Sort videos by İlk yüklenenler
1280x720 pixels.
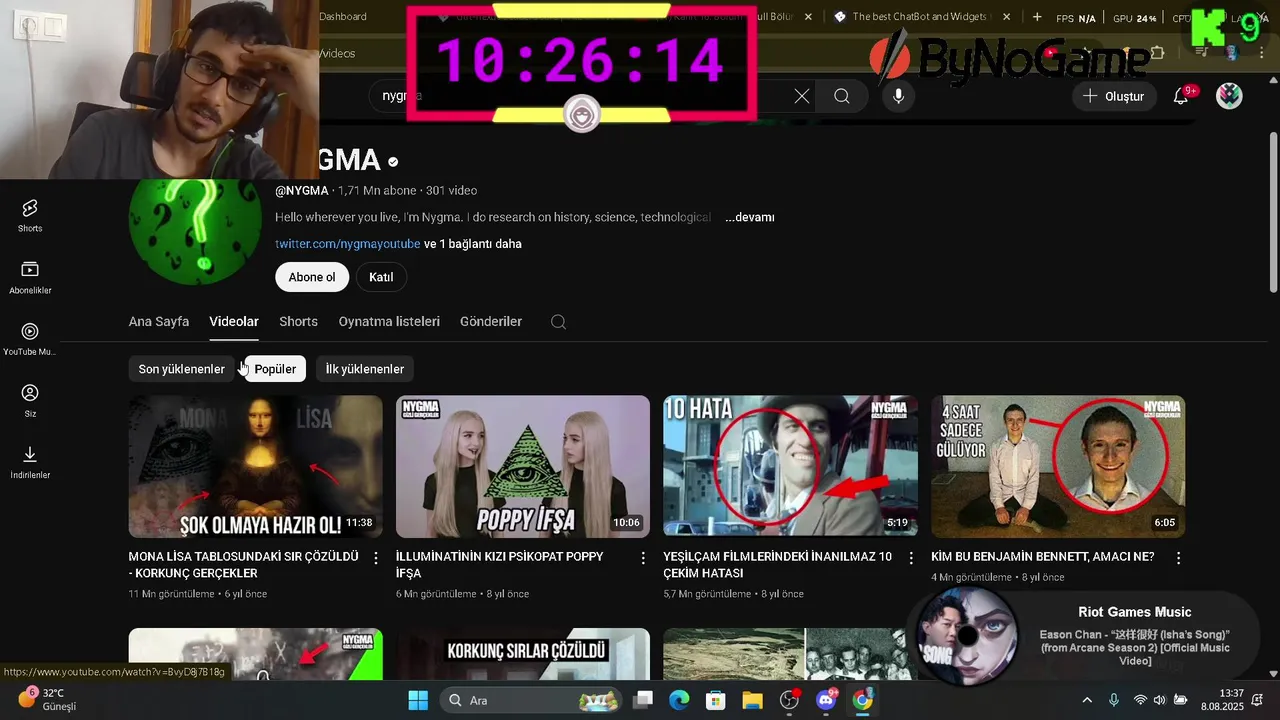click(365, 369)
